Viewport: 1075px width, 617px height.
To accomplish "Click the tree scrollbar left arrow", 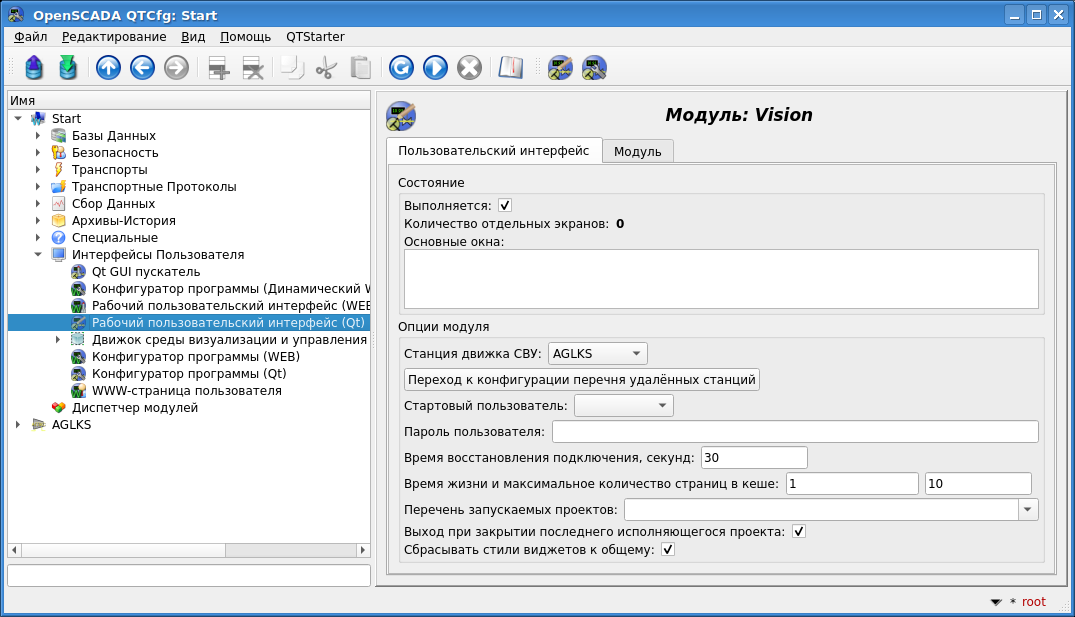I will (x=14, y=550).
